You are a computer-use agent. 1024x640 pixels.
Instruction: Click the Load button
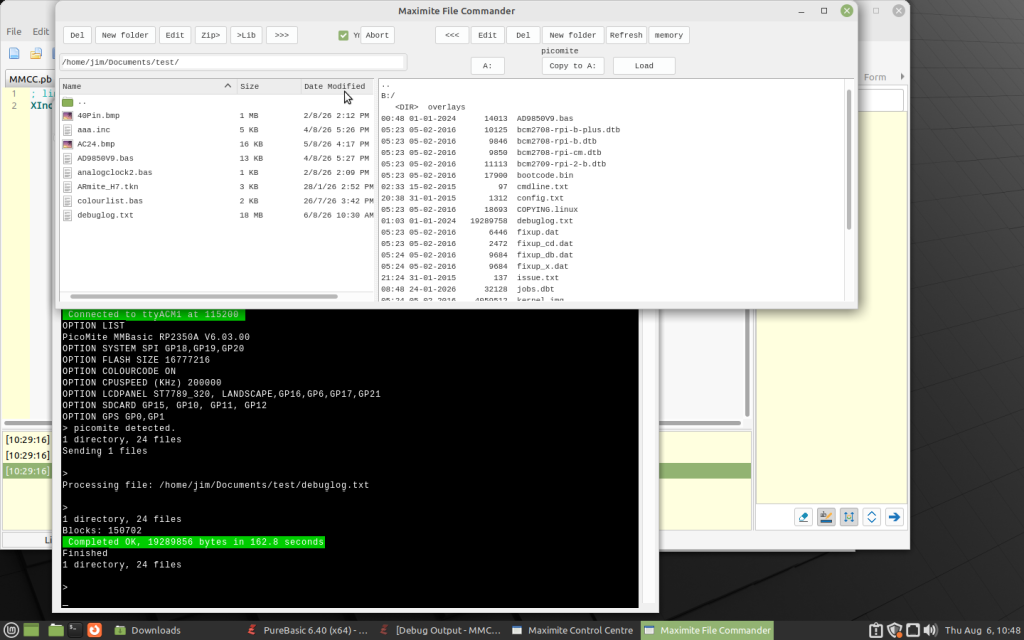pos(644,65)
